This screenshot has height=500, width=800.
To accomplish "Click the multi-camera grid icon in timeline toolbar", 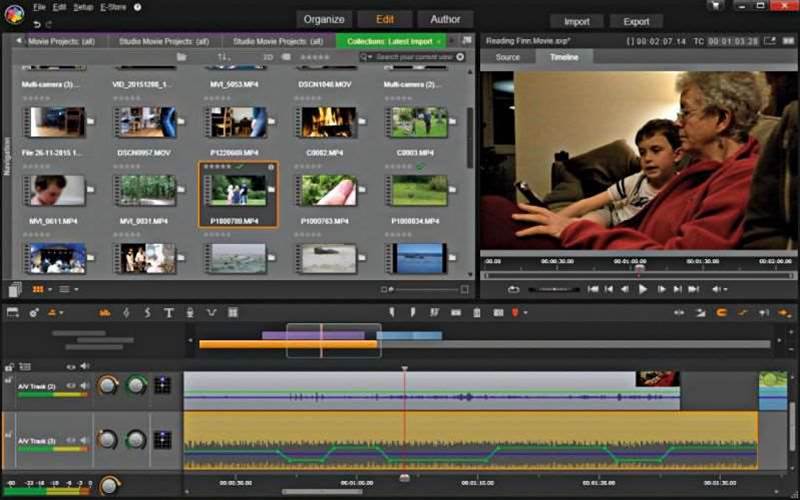I will point(233,313).
